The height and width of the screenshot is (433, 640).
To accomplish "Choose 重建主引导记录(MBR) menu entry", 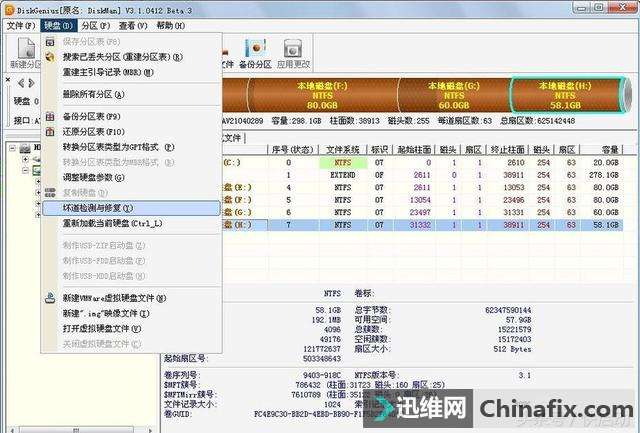I will point(108,73).
